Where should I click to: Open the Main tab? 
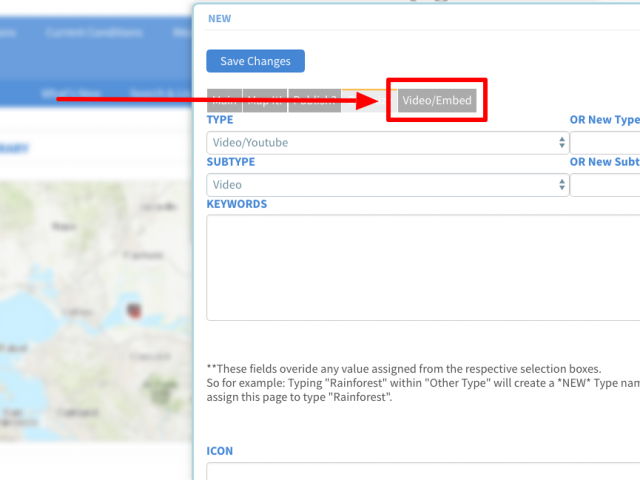[x=224, y=100]
